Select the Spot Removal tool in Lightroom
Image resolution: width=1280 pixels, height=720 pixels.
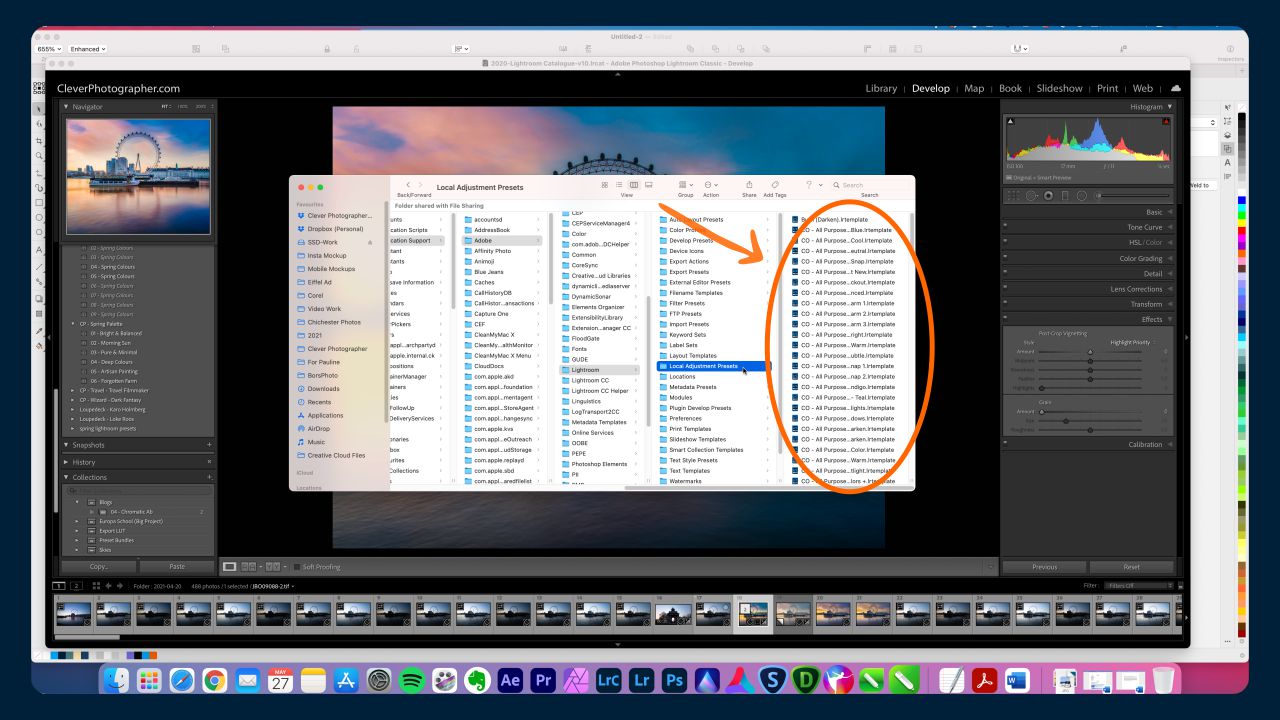pos(1030,195)
